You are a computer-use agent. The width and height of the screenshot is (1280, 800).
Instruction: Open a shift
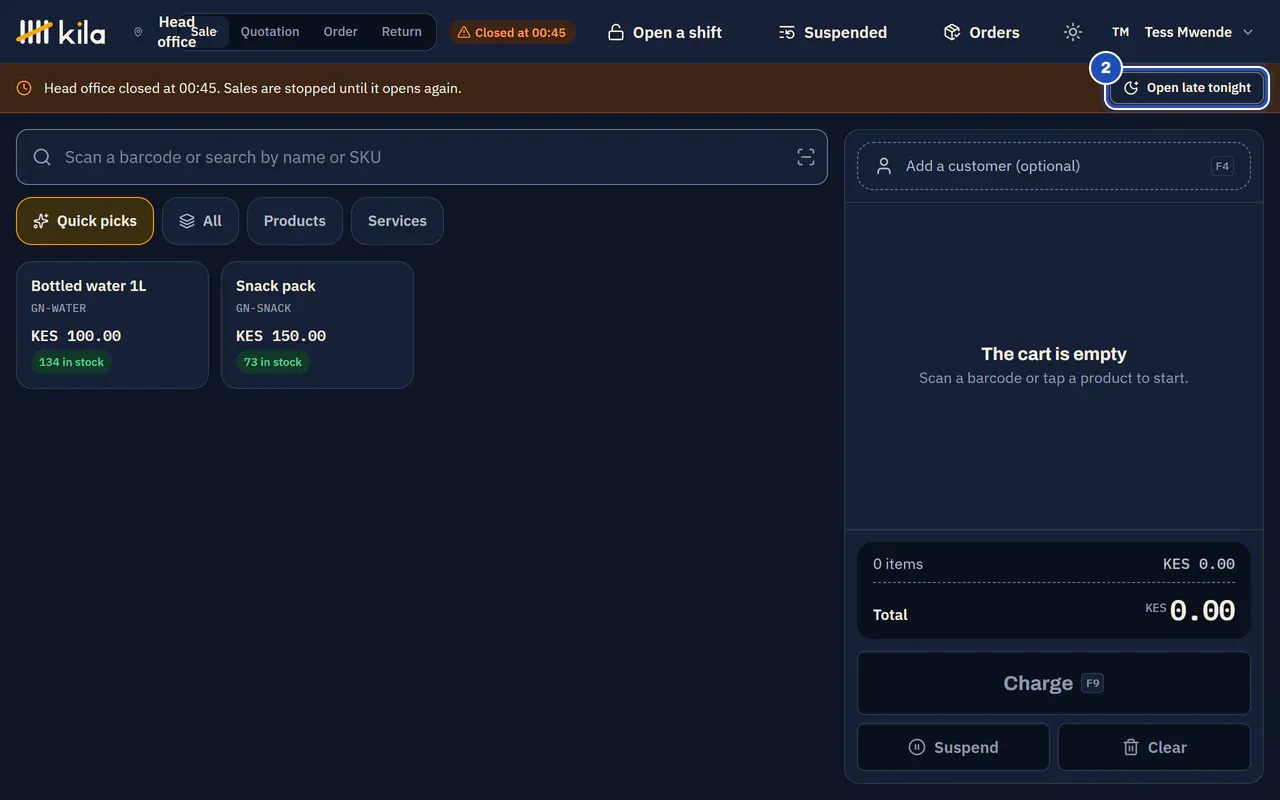[665, 32]
